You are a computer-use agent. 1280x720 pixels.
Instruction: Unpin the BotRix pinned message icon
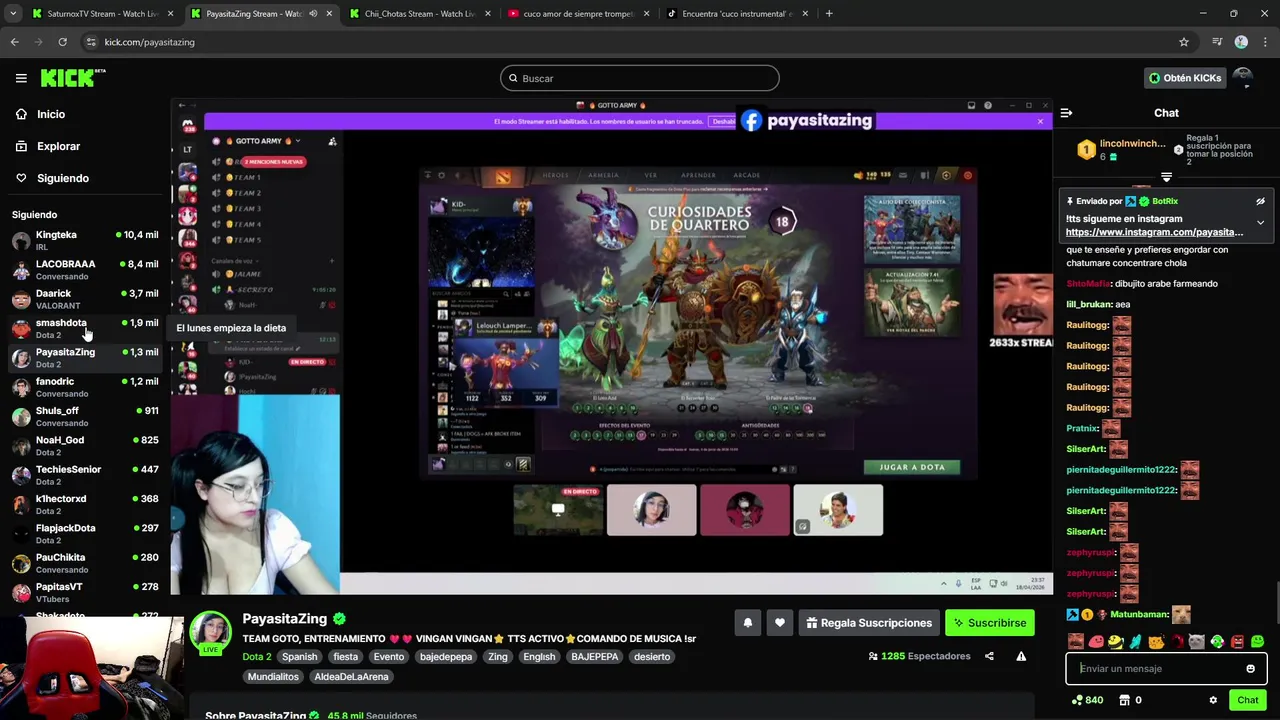pos(1260,201)
